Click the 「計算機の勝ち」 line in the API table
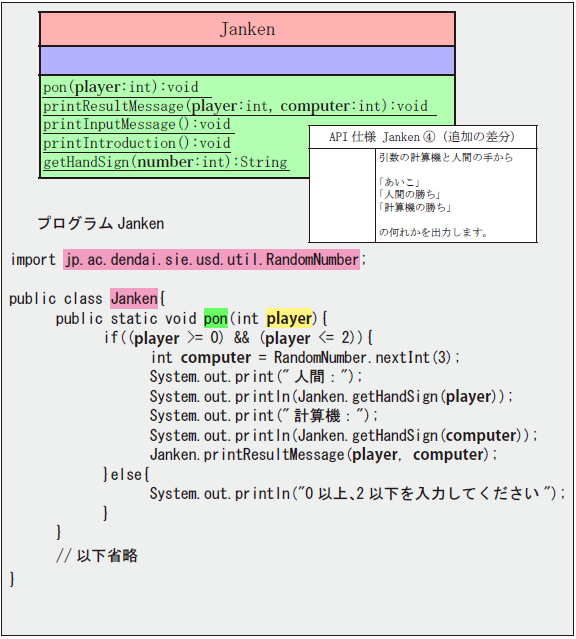Screen dimensions: 576x639 [415, 207]
